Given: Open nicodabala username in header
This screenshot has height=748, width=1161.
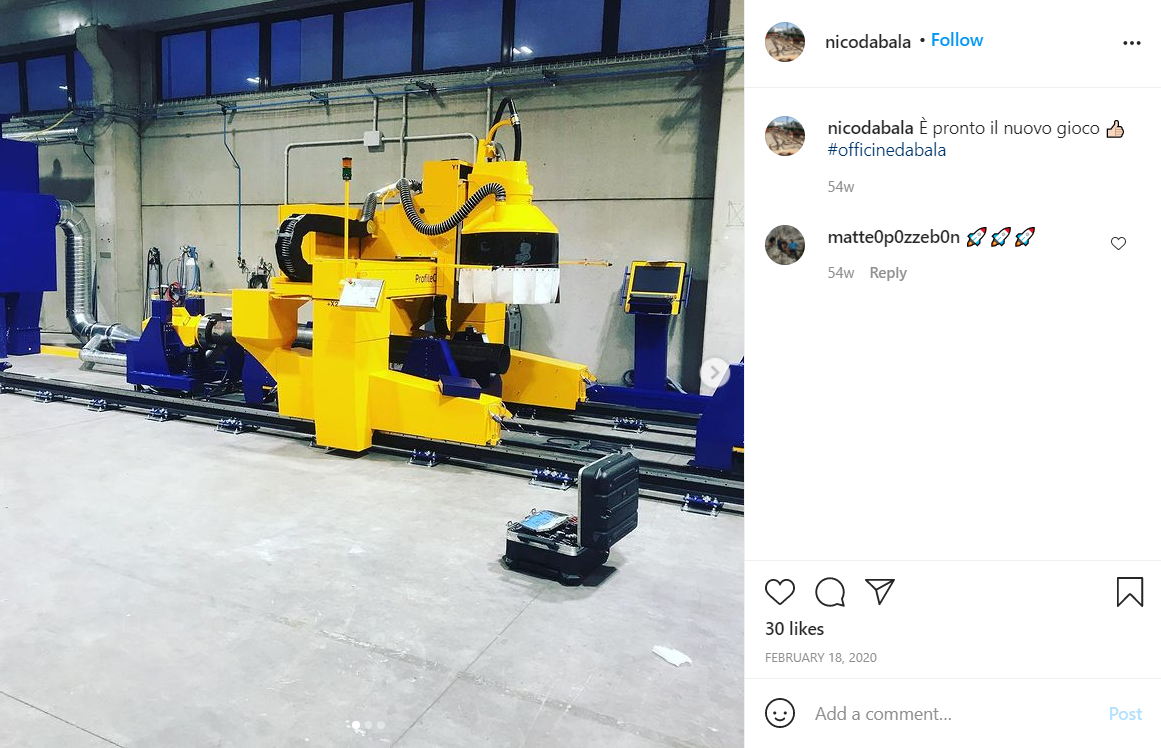Looking at the screenshot, I should point(868,41).
